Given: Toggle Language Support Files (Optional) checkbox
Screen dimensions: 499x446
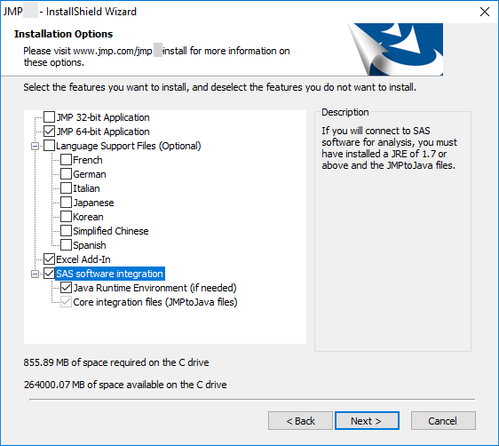Looking at the screenshot, I should click(49, 146).
